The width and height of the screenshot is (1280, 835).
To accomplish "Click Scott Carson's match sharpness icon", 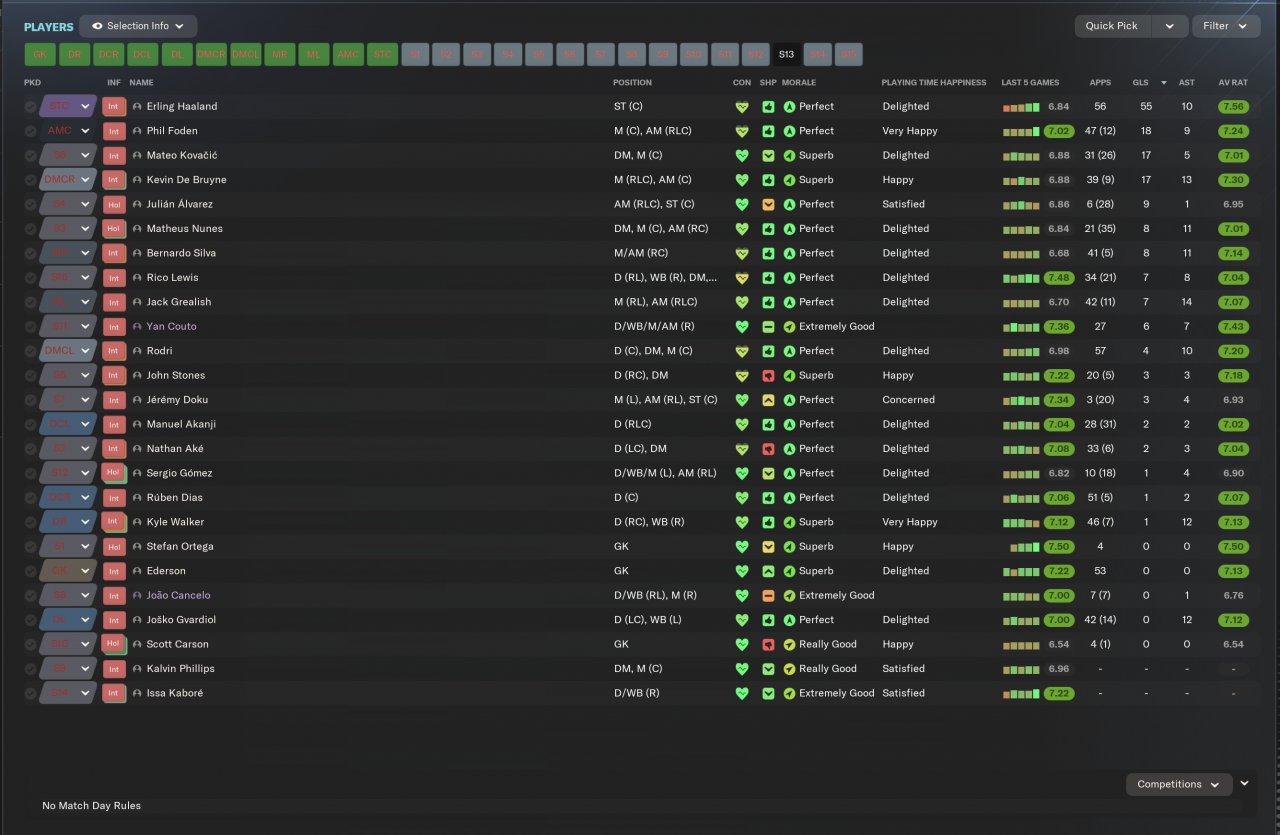I will point(768,645).
